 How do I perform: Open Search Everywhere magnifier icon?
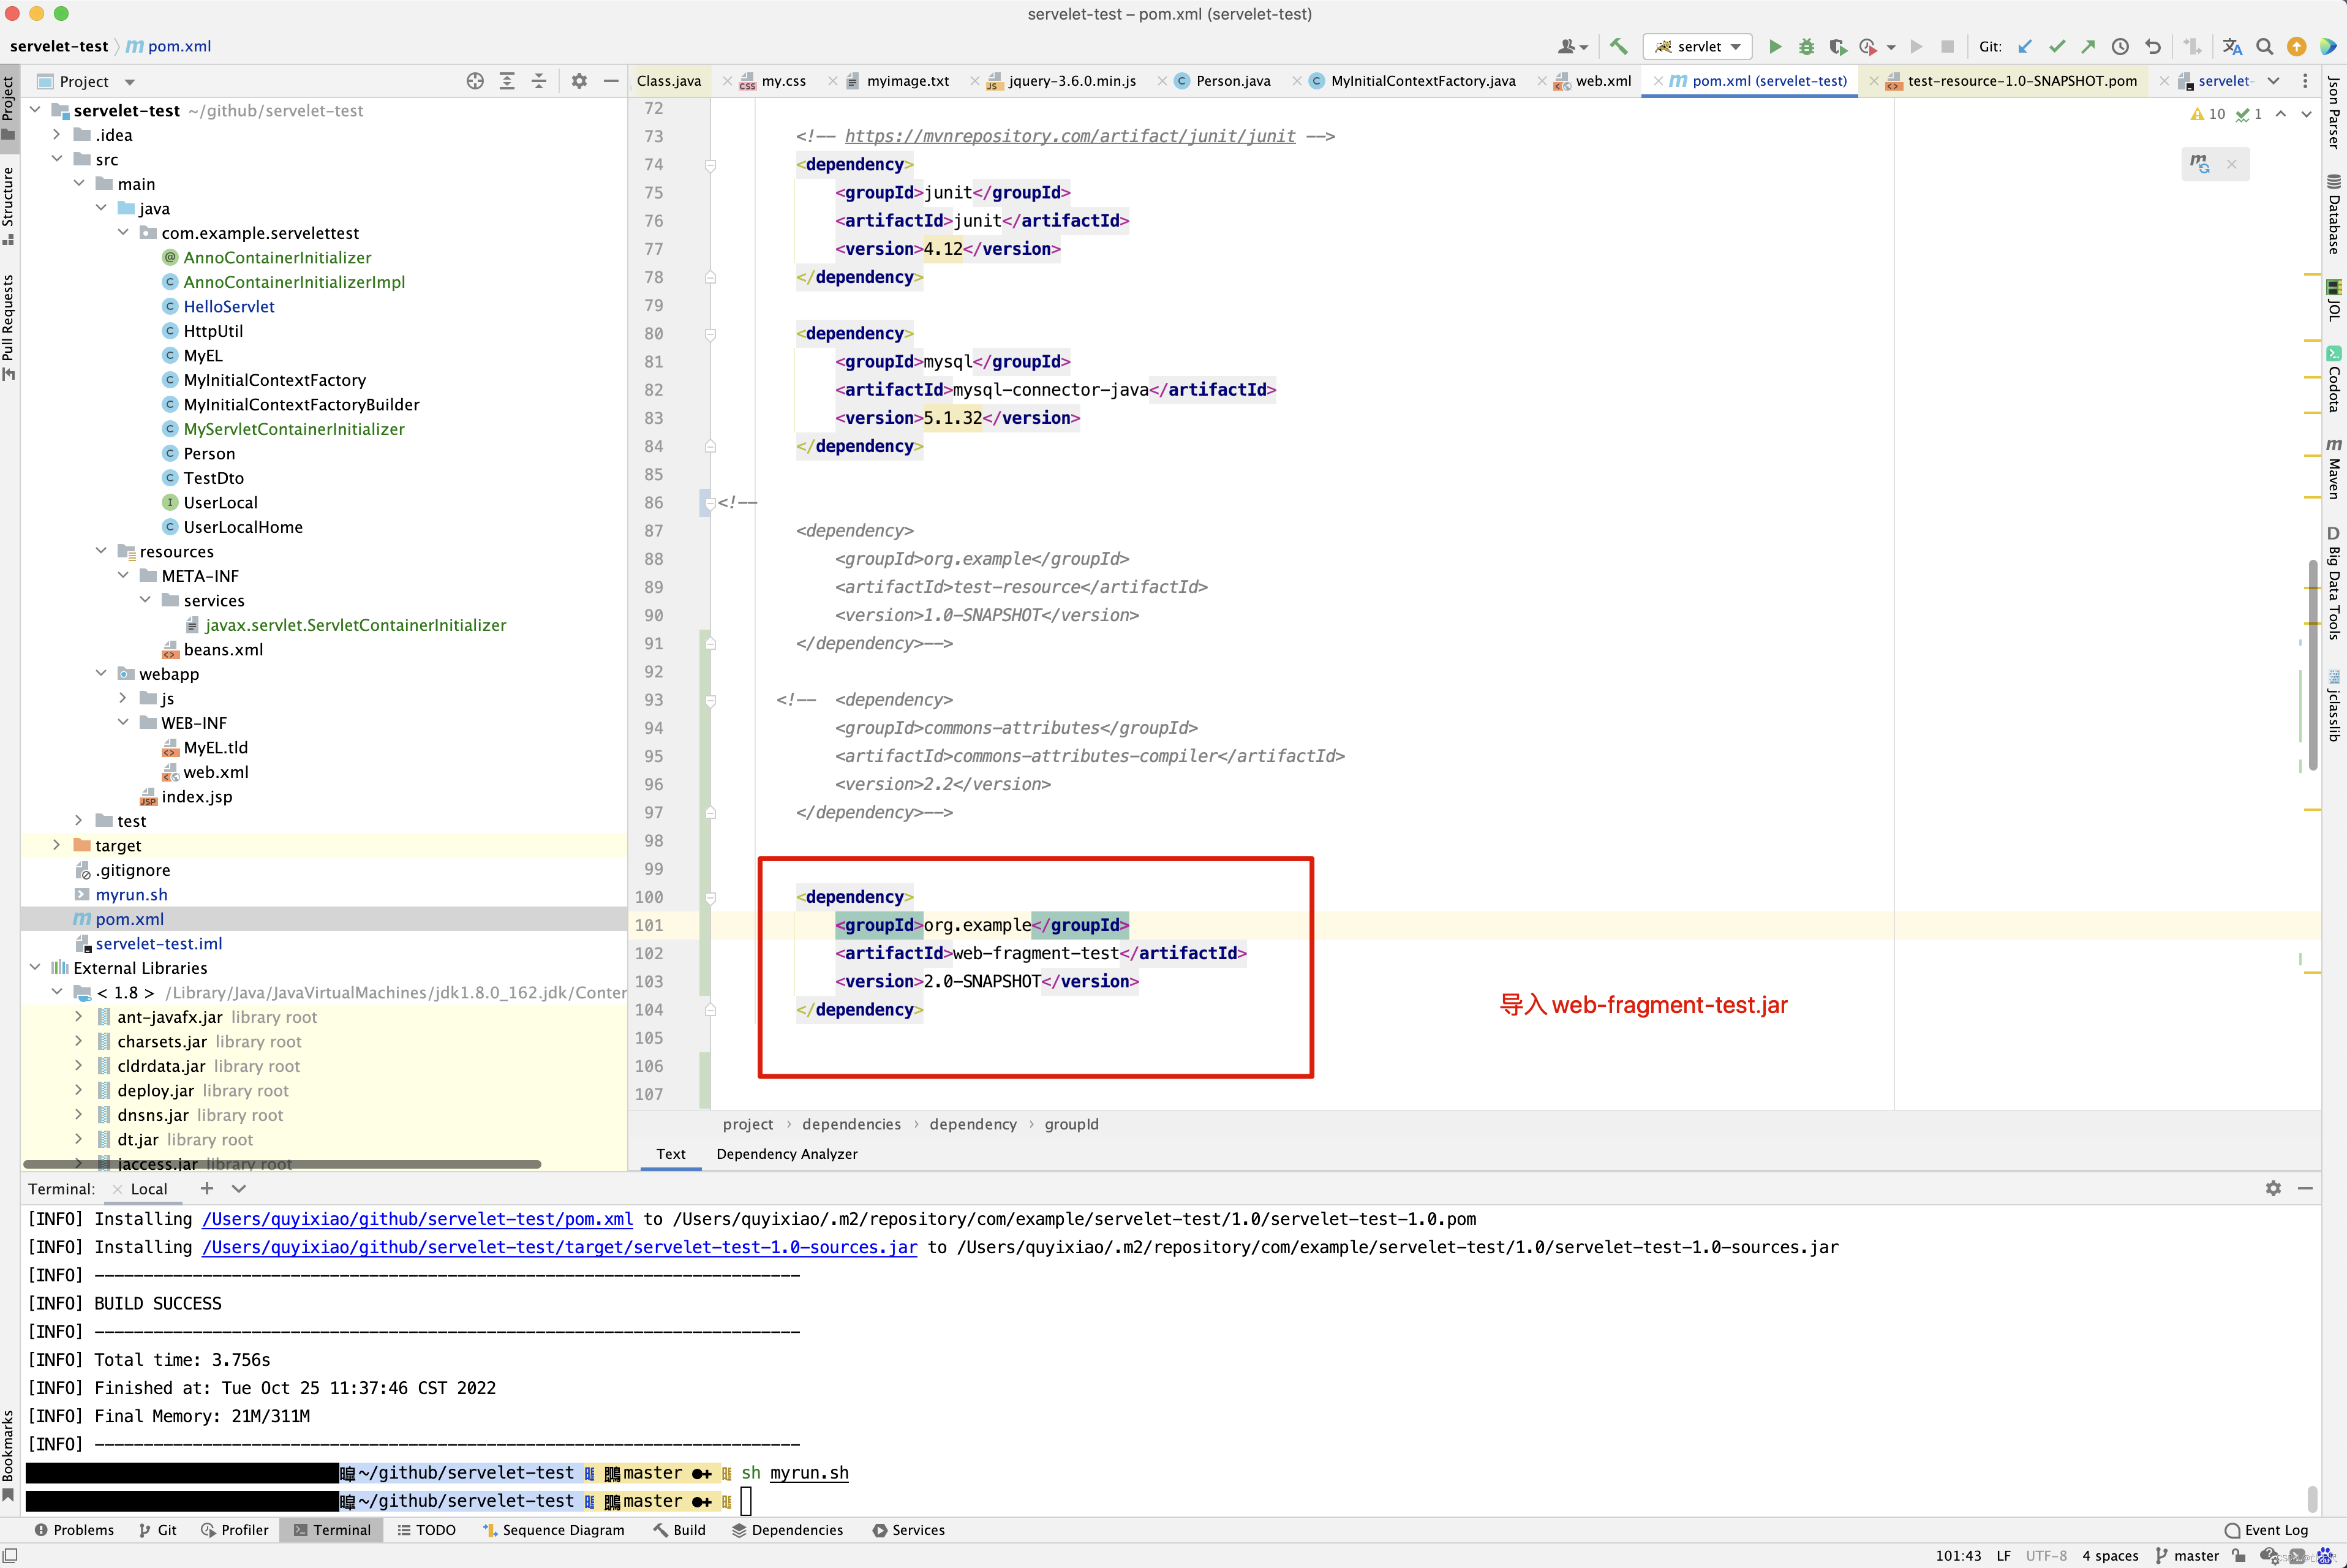tap(2265, 46)
